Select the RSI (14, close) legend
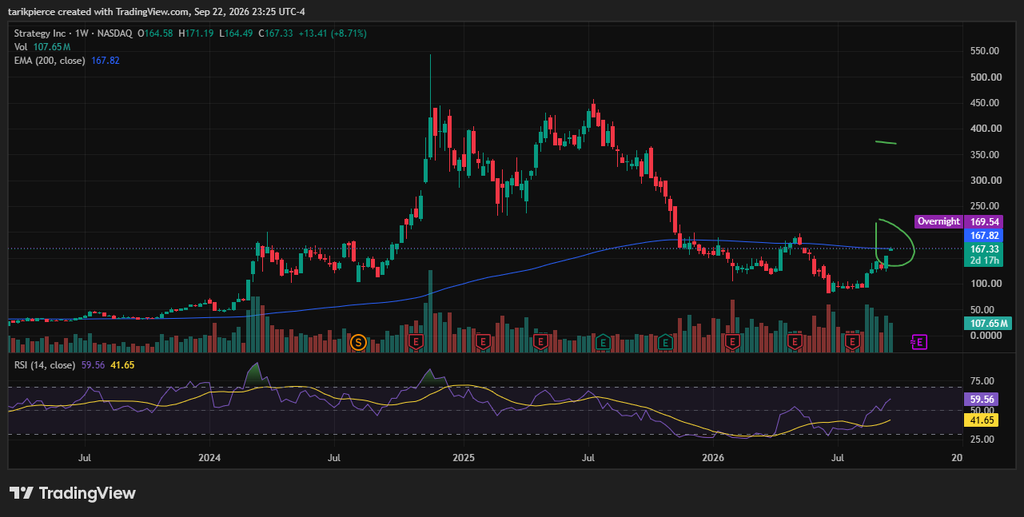 point(74,365)
